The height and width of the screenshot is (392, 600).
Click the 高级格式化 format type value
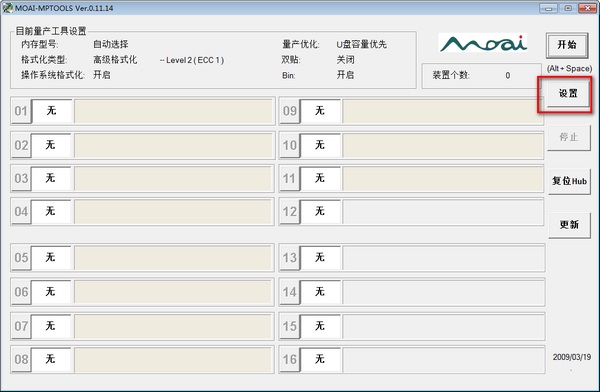click(x=115, y=60)
